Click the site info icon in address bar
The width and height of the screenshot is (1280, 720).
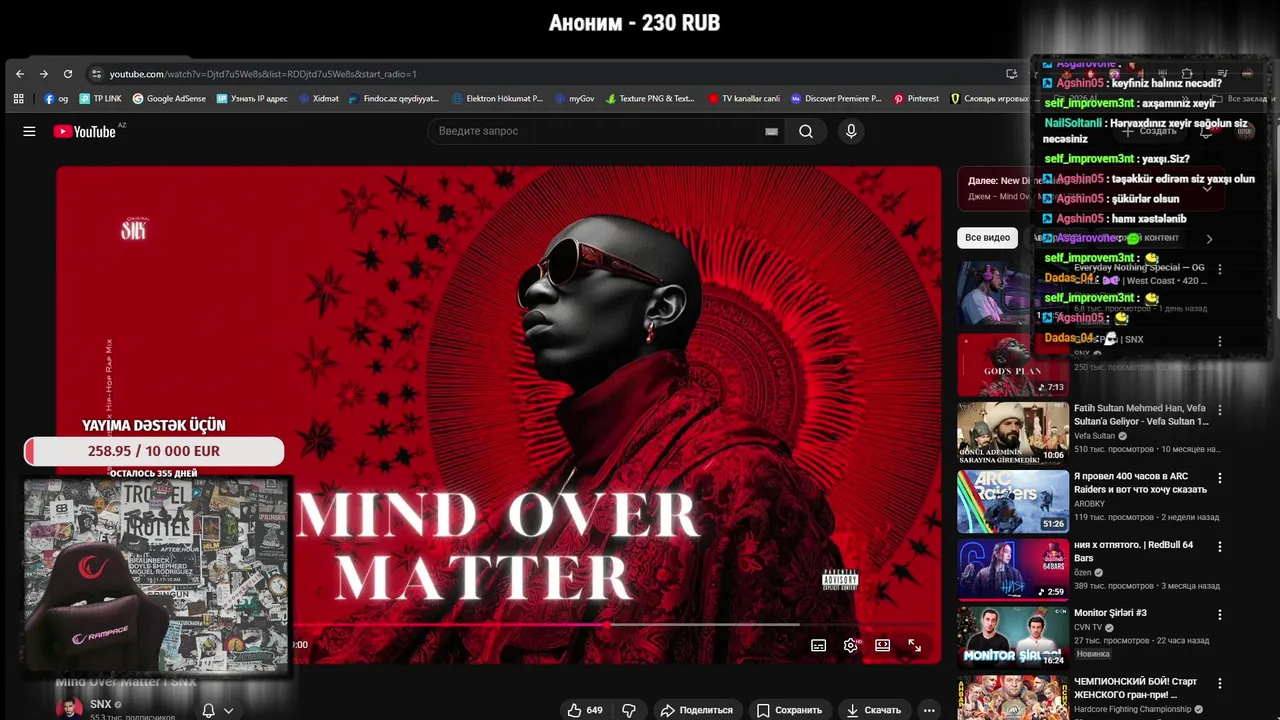pyautogui.click(x=96, y=74)
